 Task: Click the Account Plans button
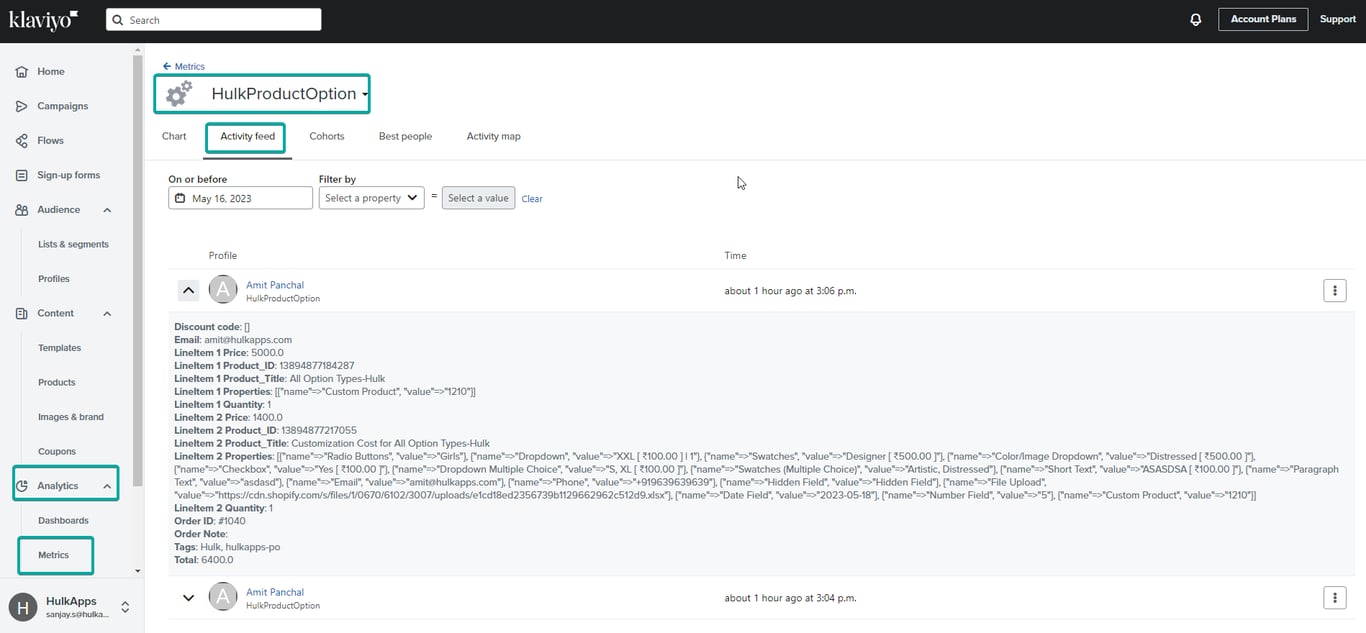1262,19
